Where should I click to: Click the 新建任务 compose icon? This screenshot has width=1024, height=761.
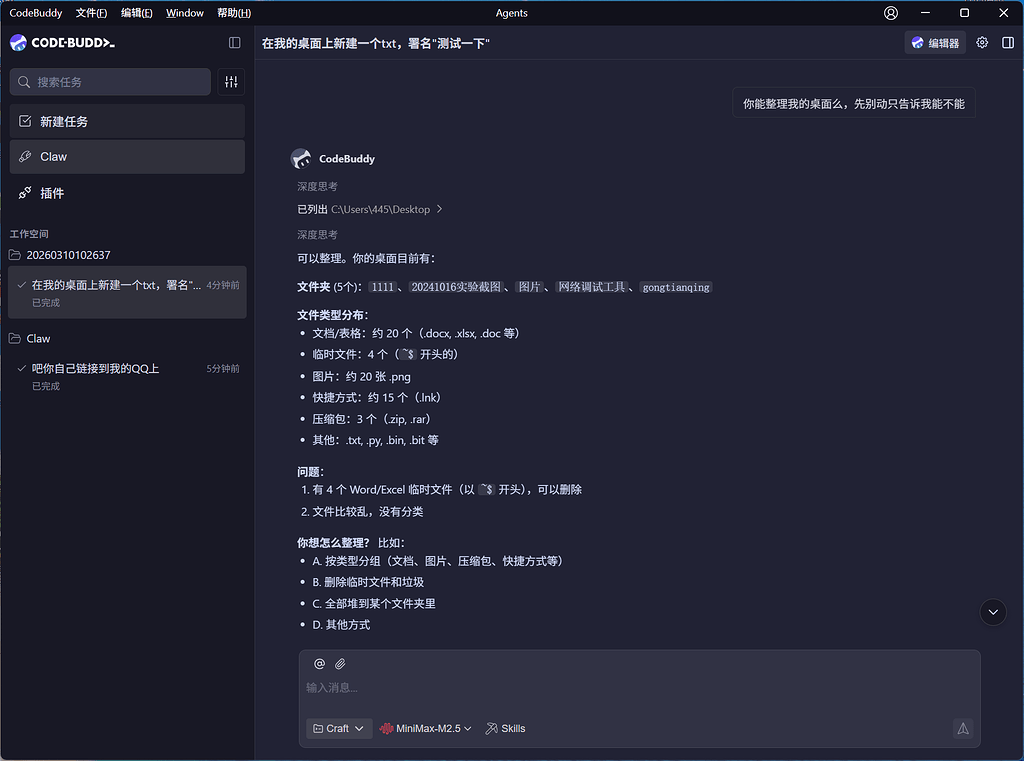[25, 121]
